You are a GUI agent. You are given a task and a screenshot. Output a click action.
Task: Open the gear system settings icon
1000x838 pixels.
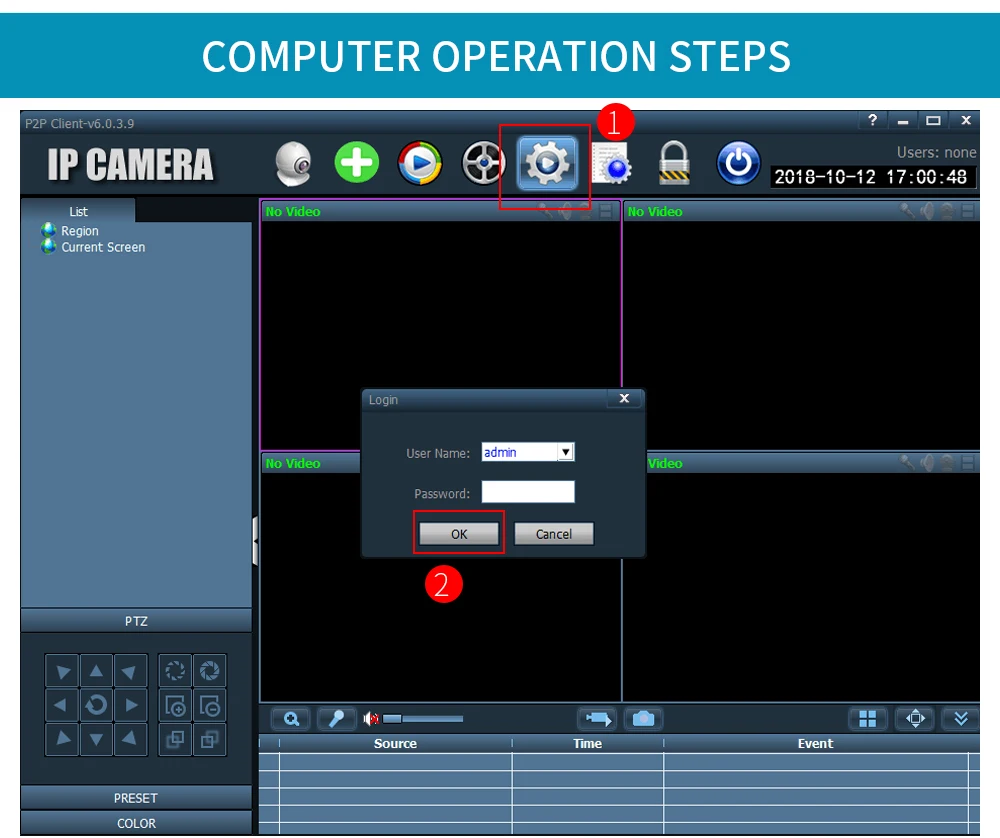[x=547, y=164]
